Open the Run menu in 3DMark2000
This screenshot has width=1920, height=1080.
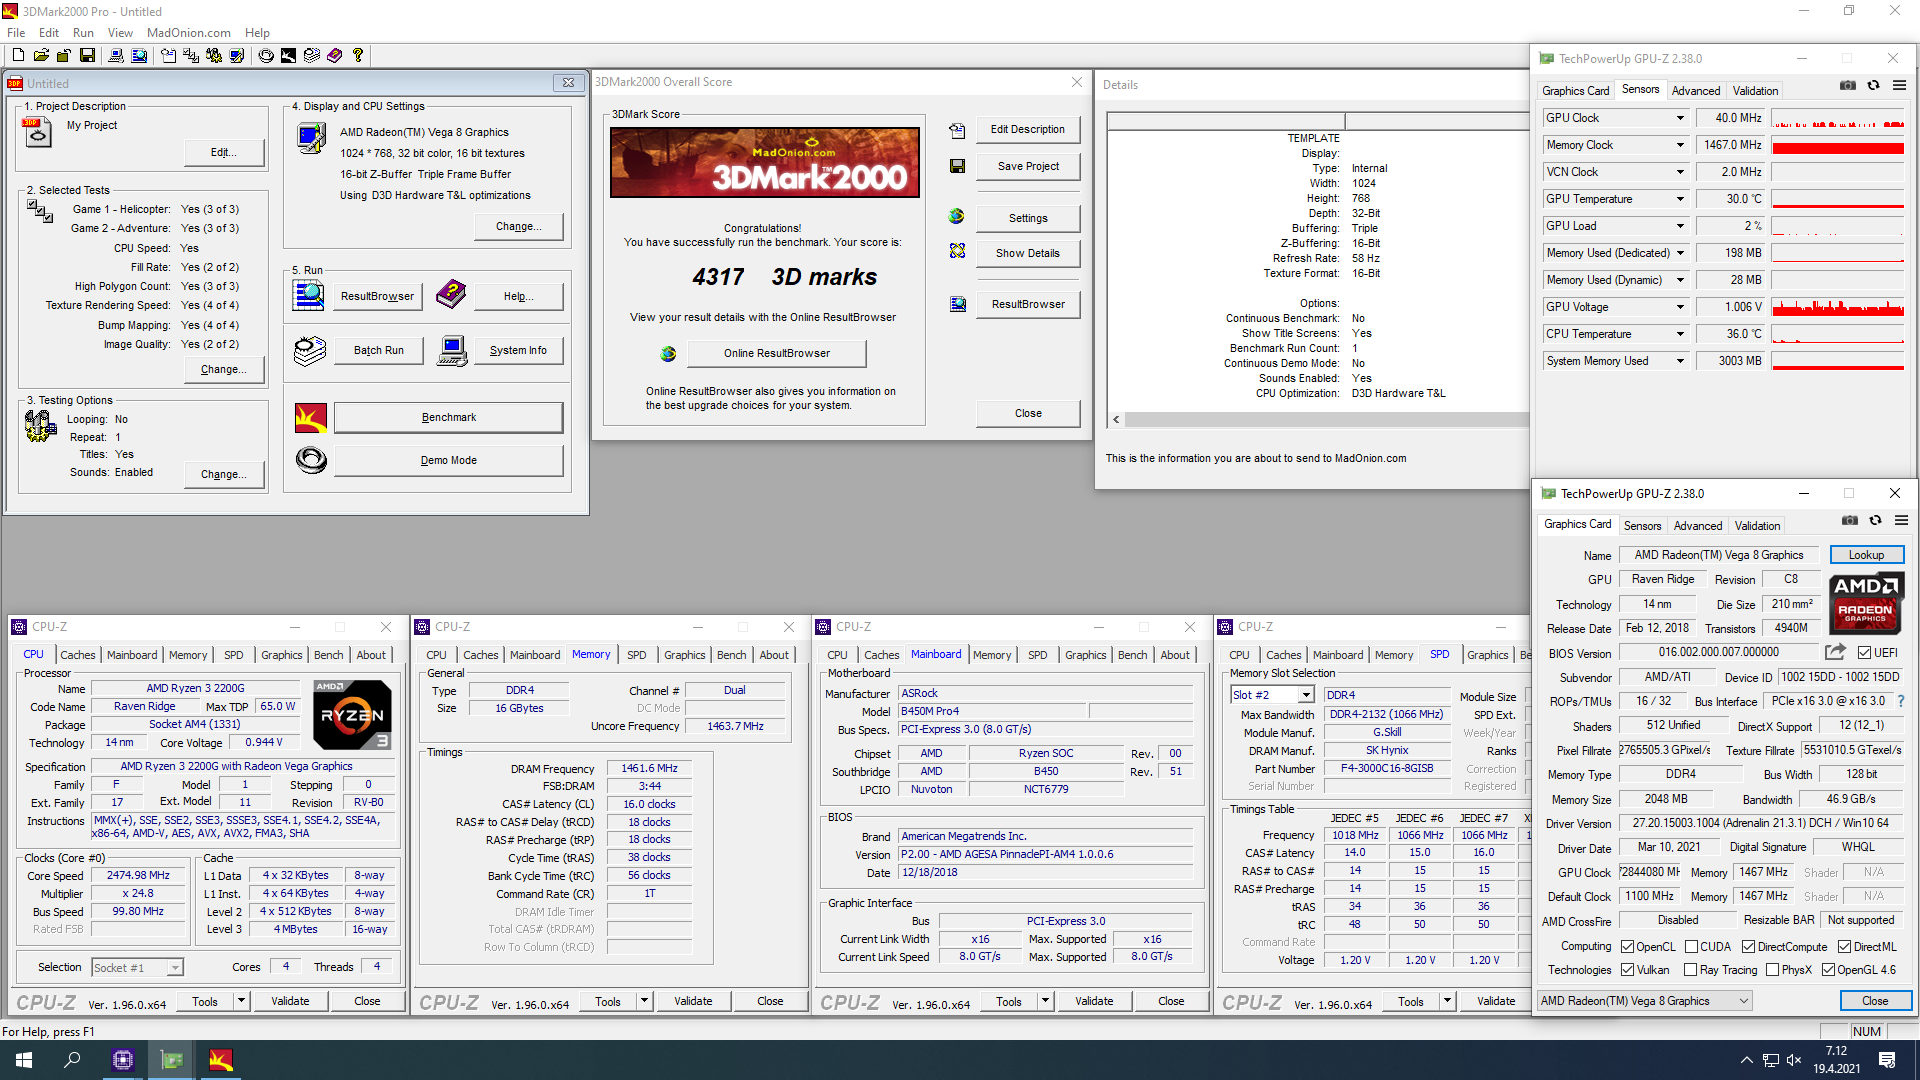(x=83, y=33)
